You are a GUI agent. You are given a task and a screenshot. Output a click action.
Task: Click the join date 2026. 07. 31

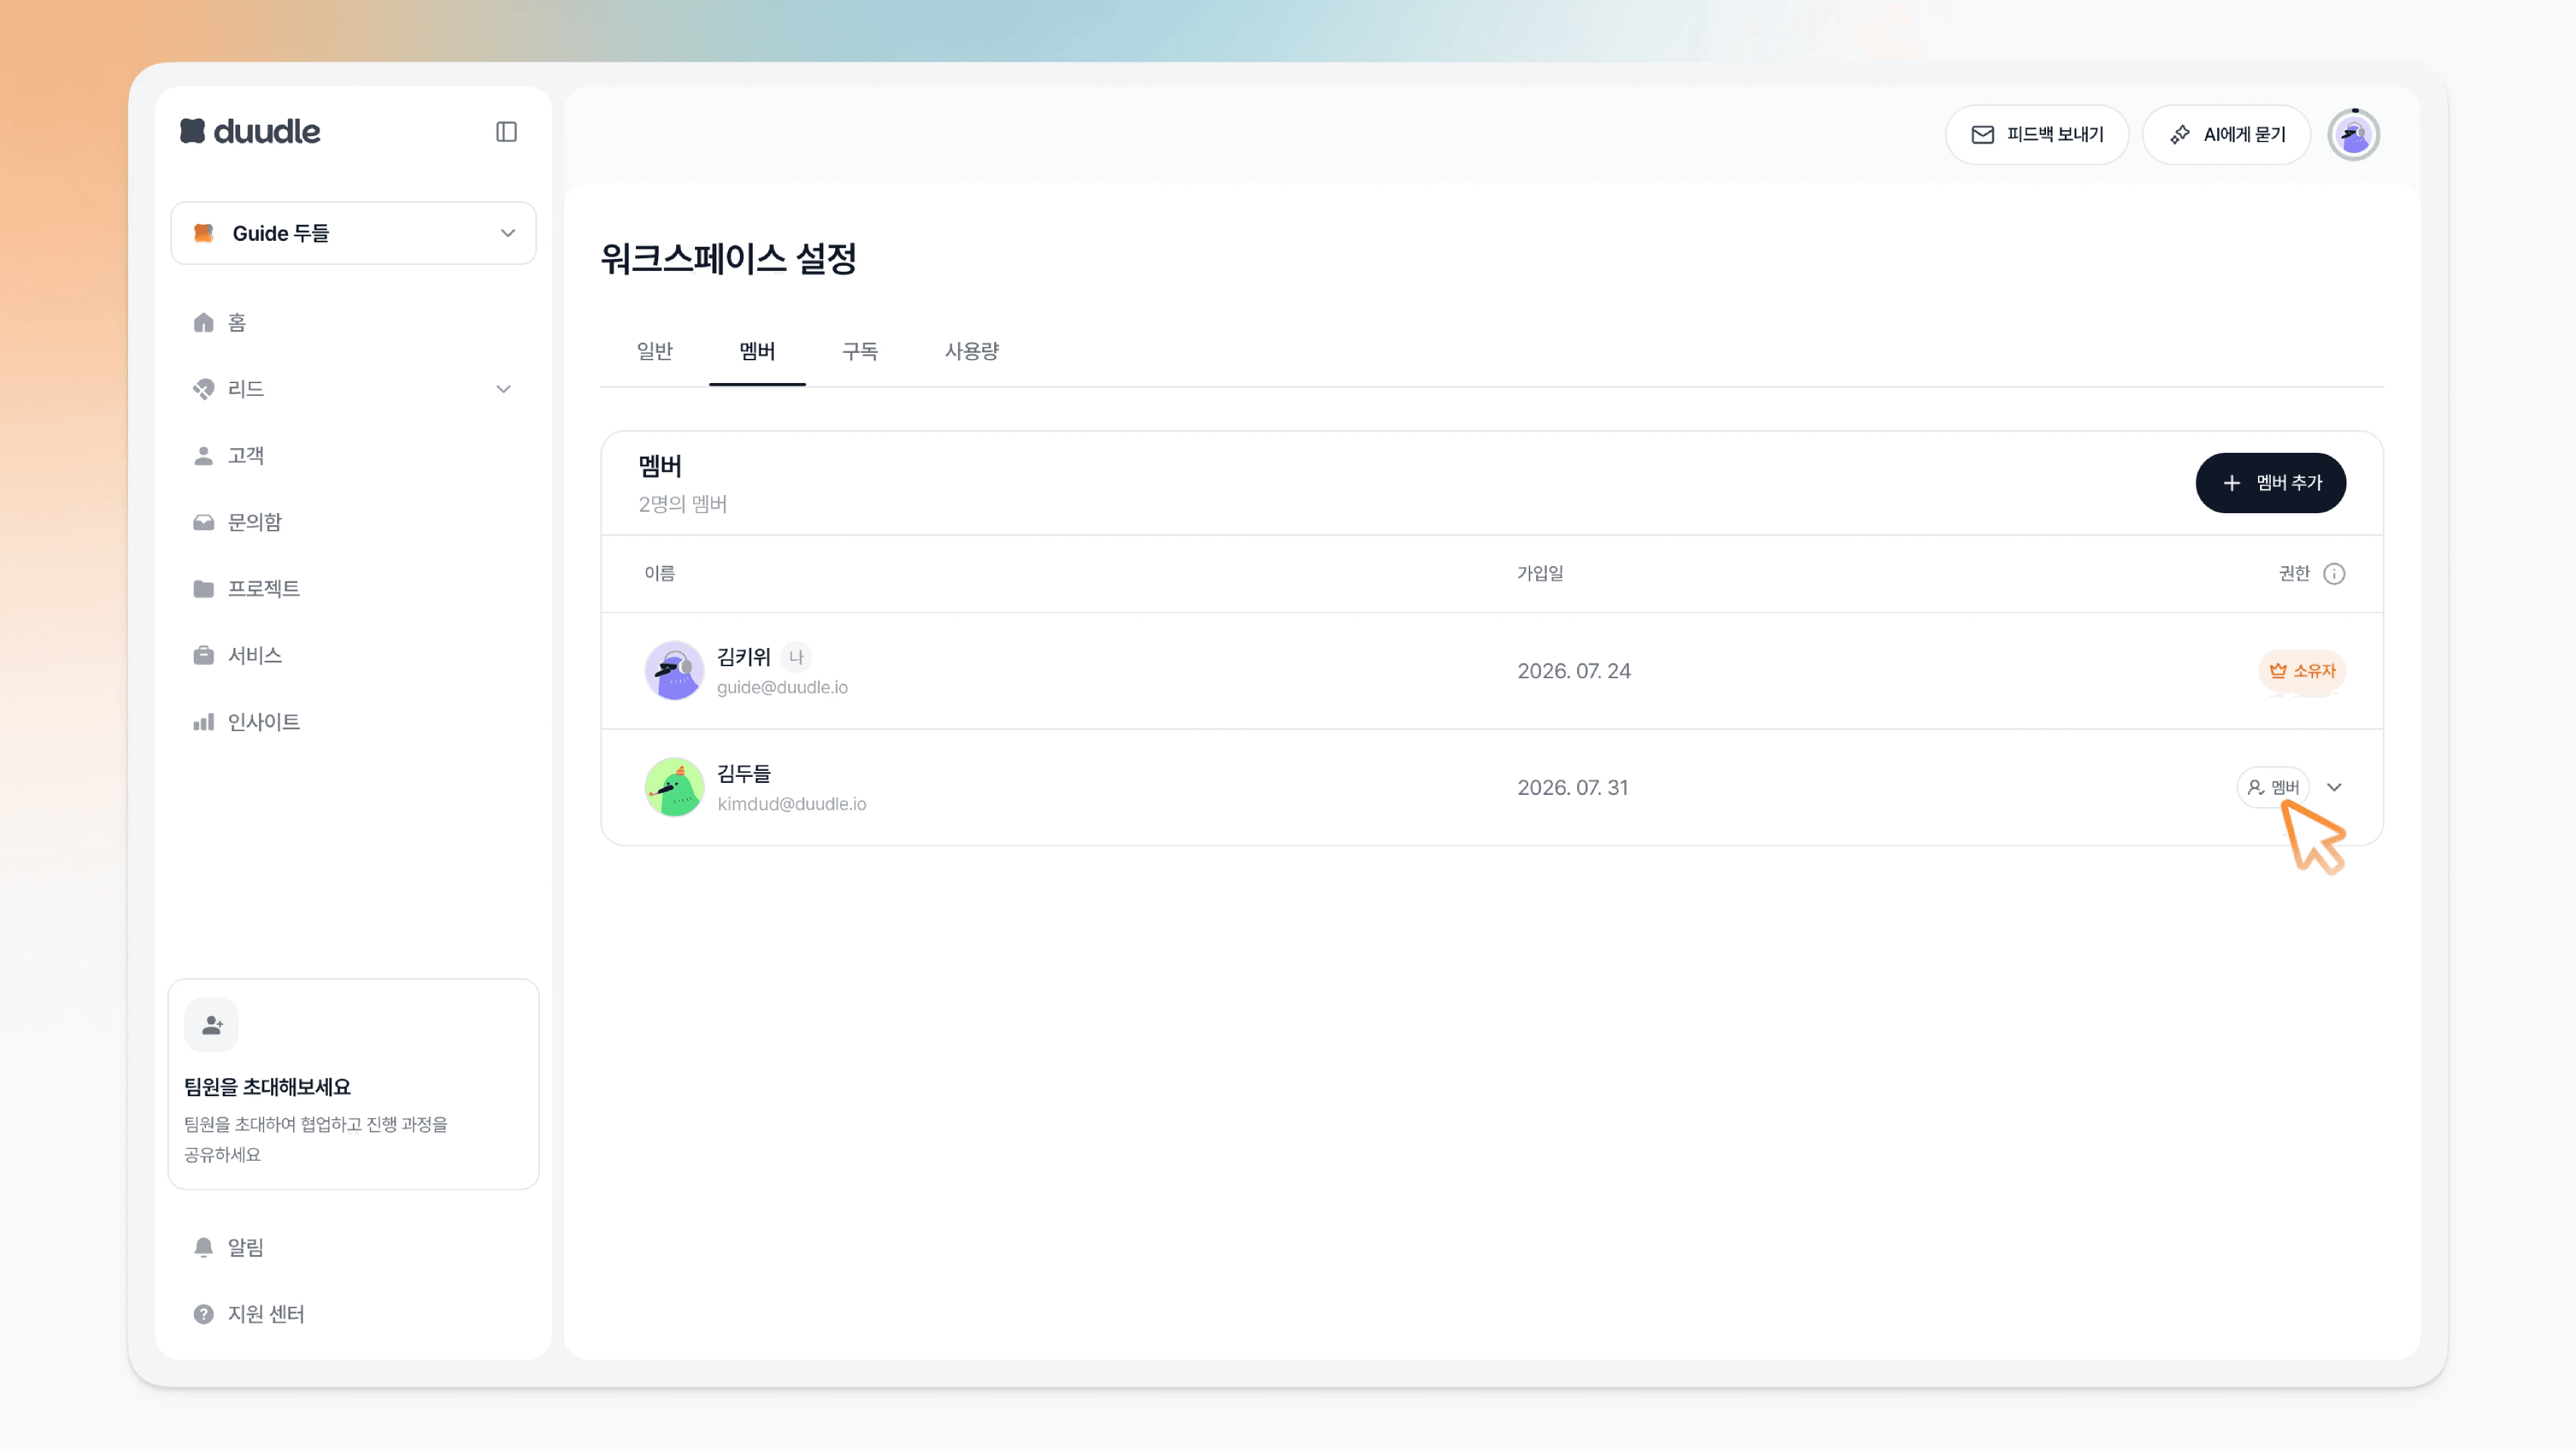[x=1573, y=788]
